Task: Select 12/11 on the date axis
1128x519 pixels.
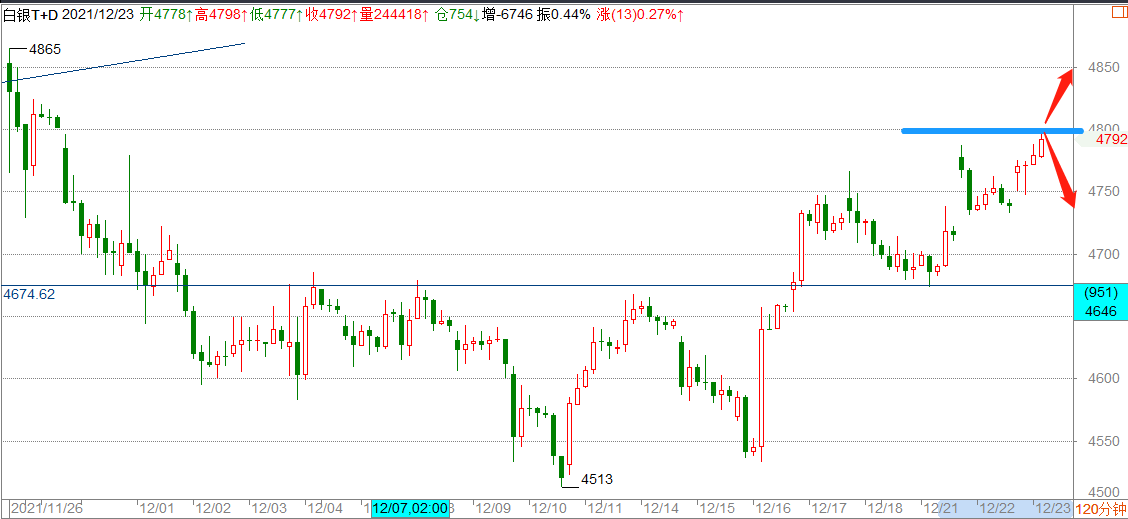Action: (605, 509)
